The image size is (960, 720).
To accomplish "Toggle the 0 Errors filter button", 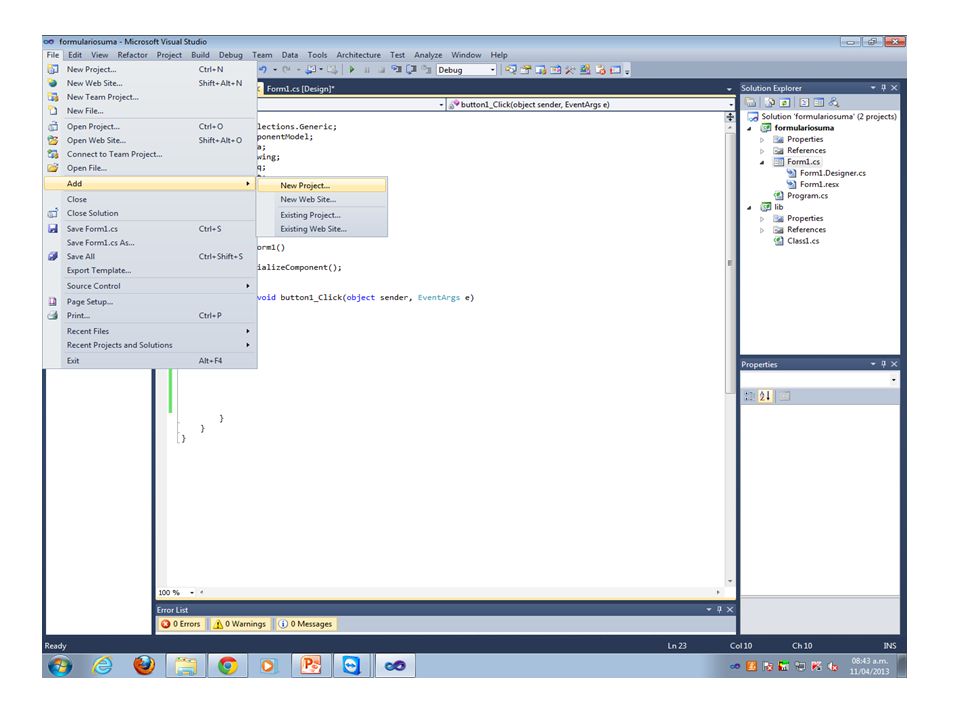I will tap(181, 624).
